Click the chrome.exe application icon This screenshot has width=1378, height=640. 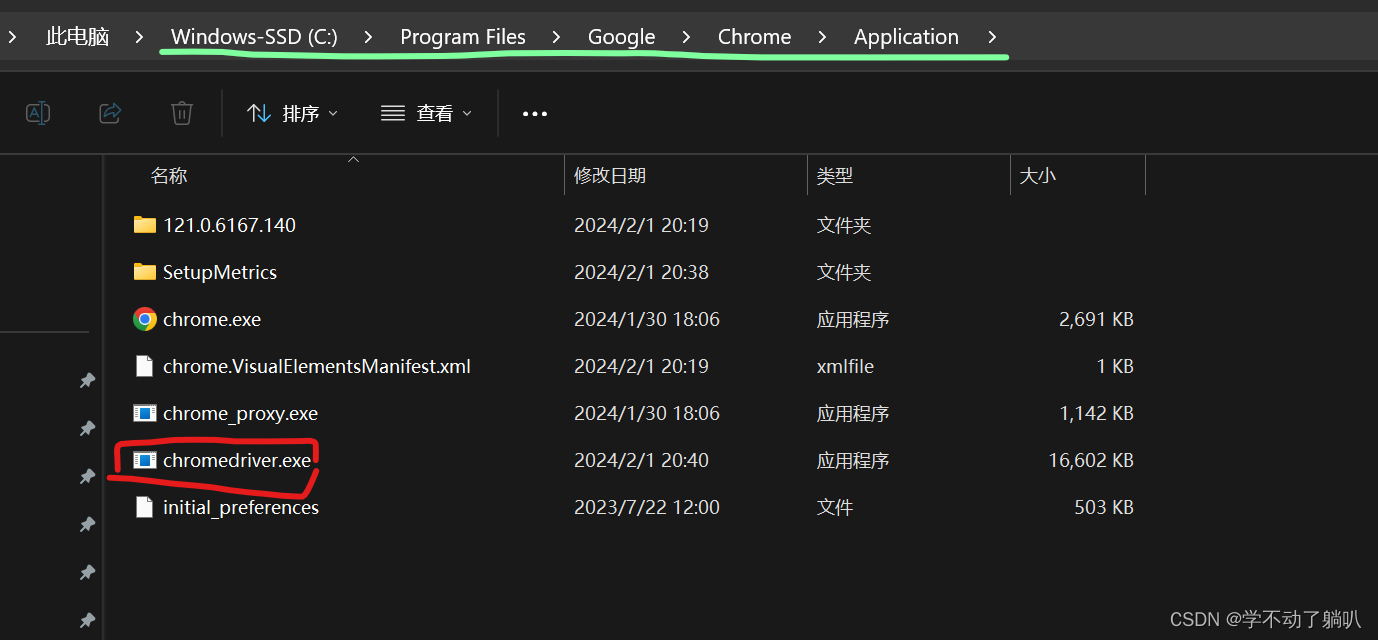[x=145, y=319]
